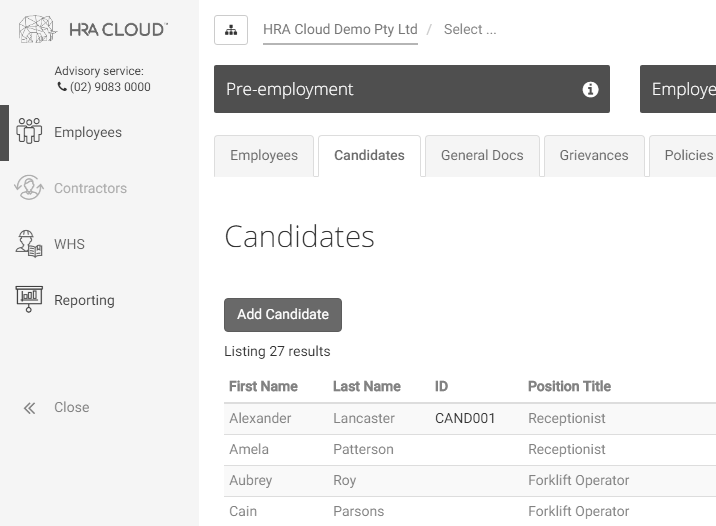Click the Reporting chart icon

pyautogui.click(x=29, y=299)
